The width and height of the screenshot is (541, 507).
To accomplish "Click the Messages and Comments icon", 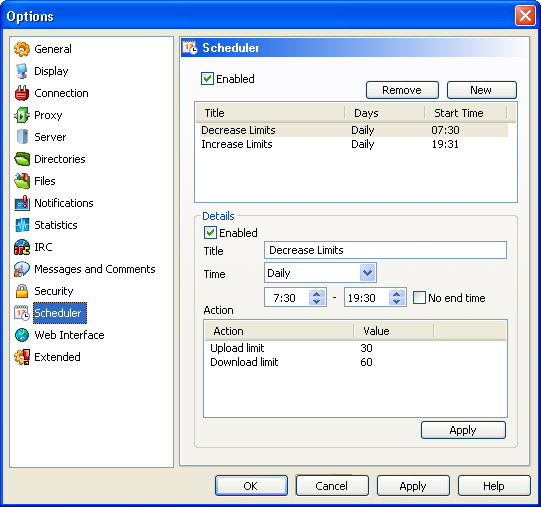I will click(x=22, y=269).
